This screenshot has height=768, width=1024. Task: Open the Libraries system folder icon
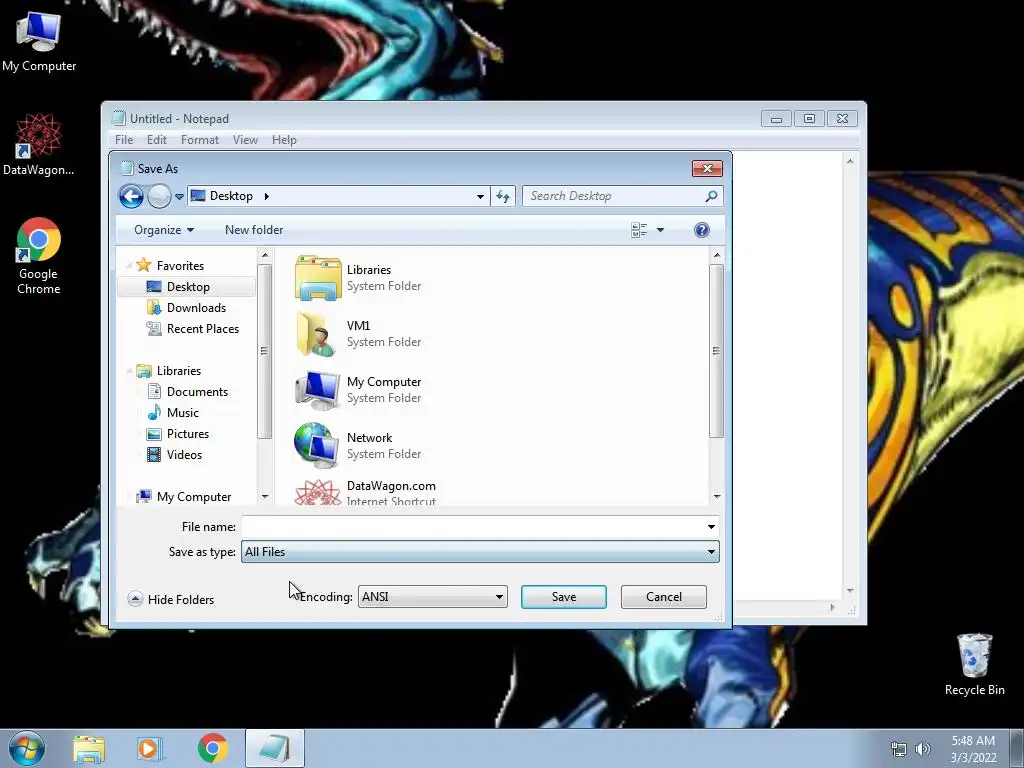tap(317, 278)
